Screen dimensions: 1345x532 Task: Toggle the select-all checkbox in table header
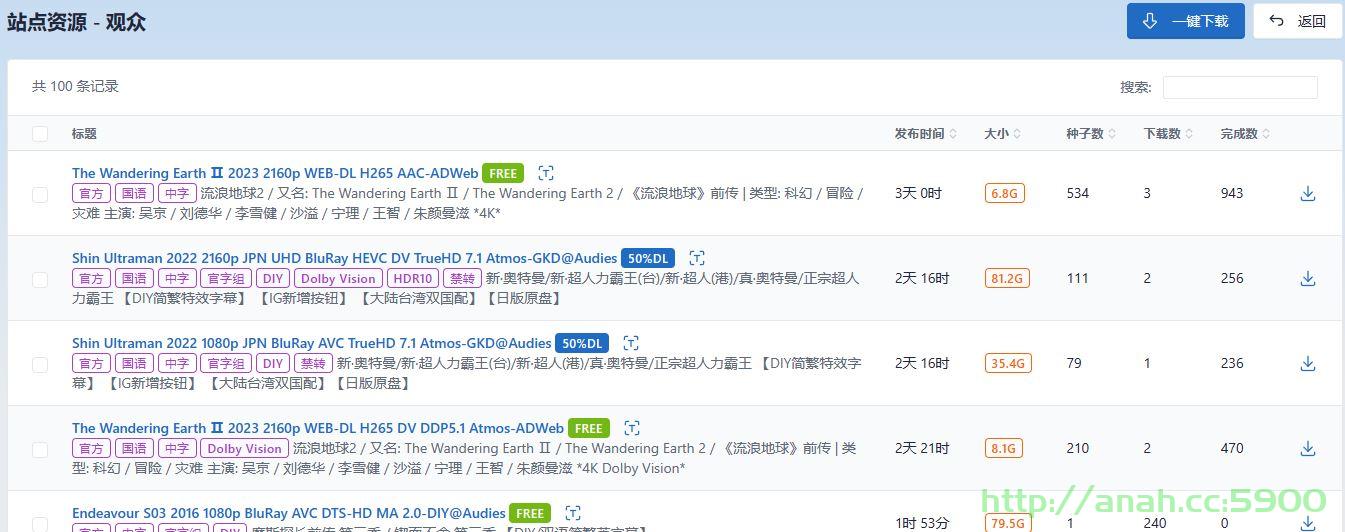pos(40,134)
